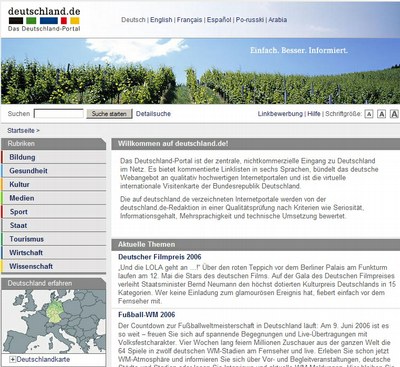Open the Medien category
The image size is (400, 367).
(54, 198)
